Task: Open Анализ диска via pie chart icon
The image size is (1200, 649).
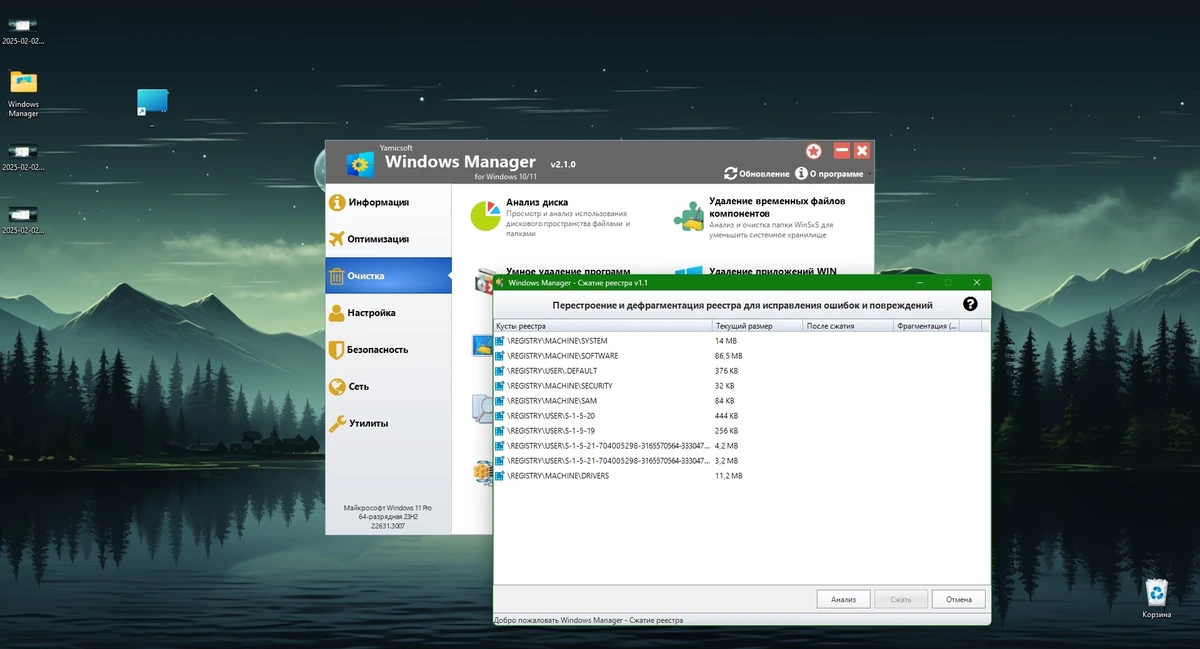Action: pos(485,215)
